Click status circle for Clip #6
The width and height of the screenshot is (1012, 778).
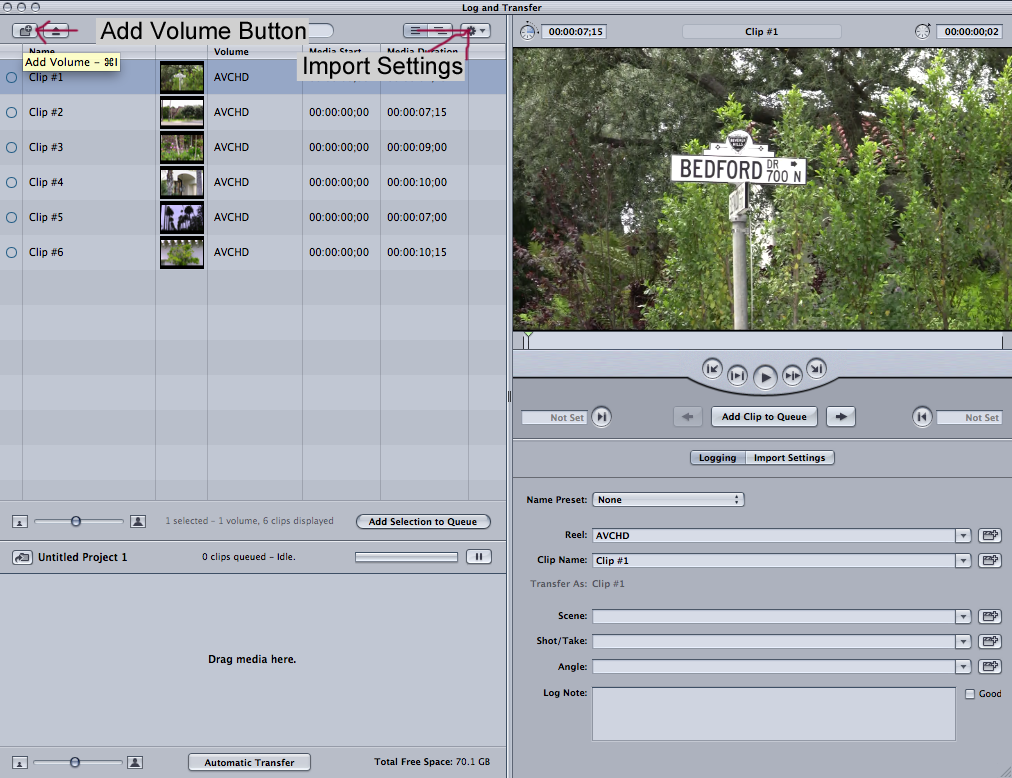click(12, 252)
